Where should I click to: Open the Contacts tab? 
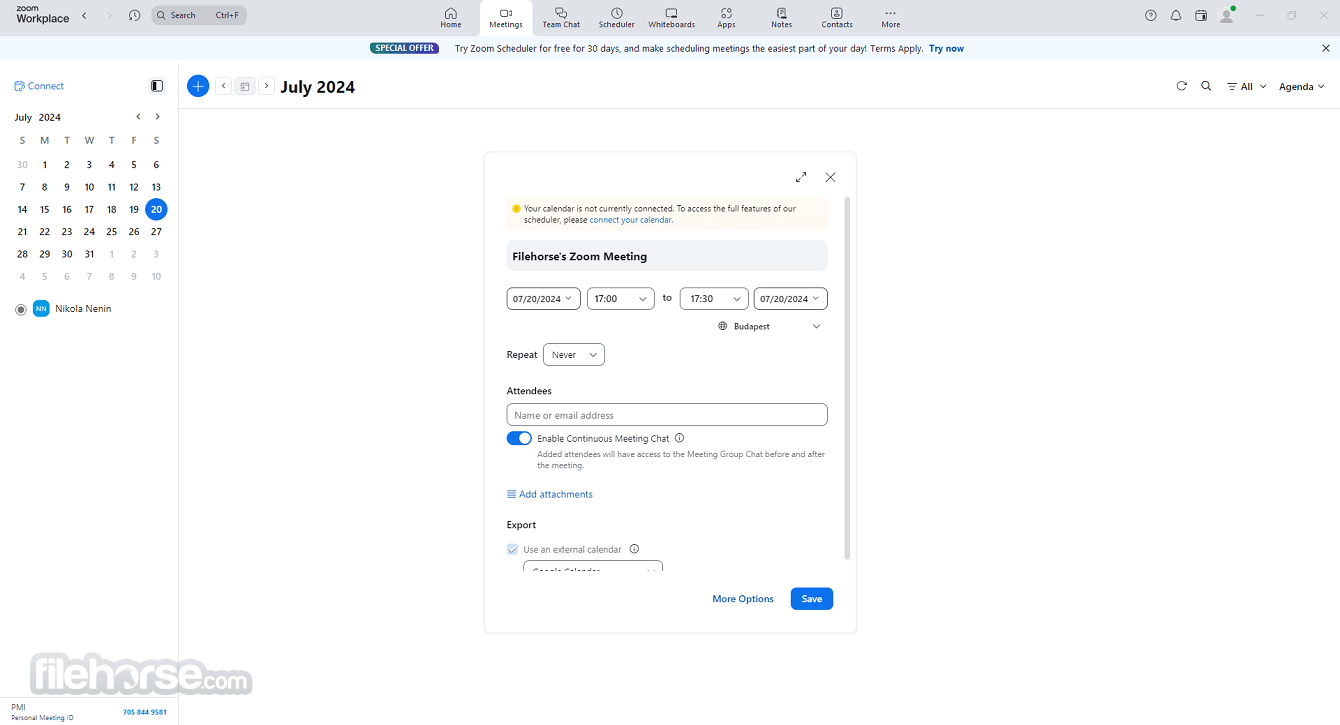pos(837,17)
